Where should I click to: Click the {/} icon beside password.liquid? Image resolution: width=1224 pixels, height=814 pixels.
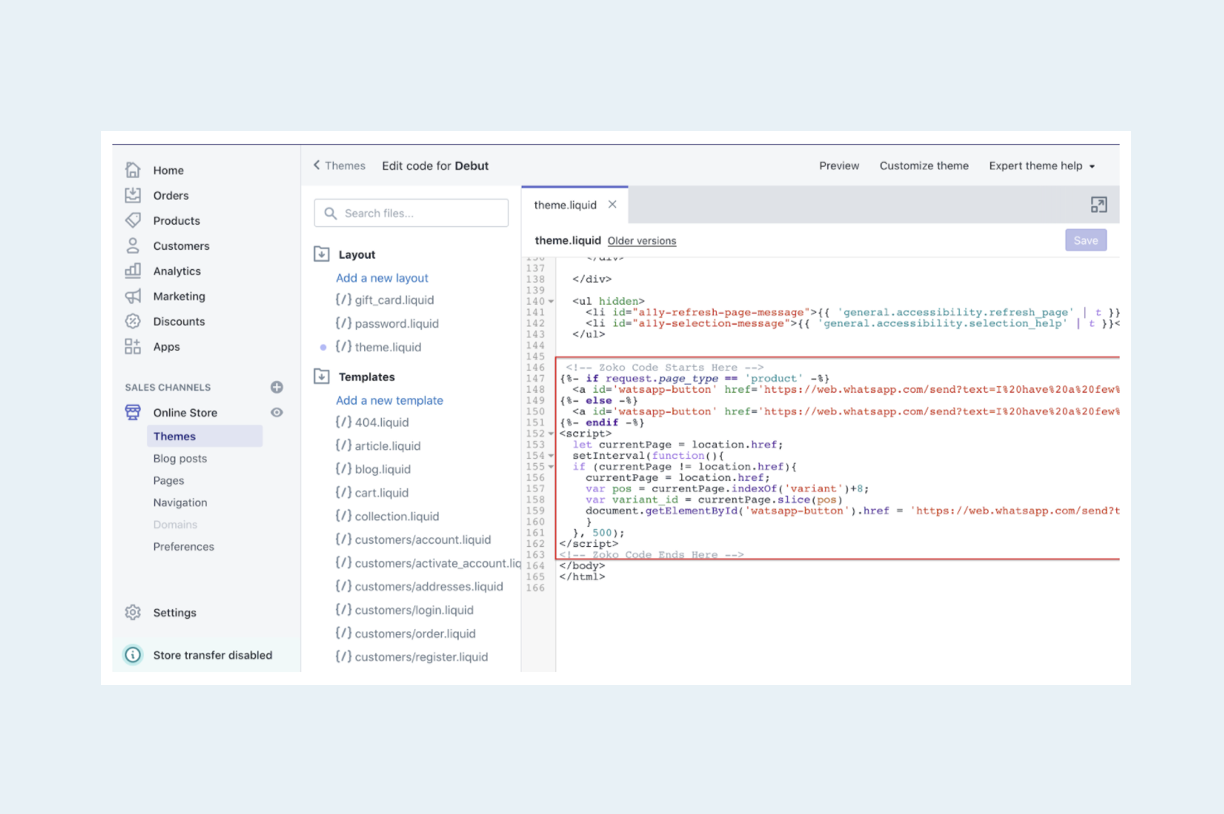pos(343,323)
